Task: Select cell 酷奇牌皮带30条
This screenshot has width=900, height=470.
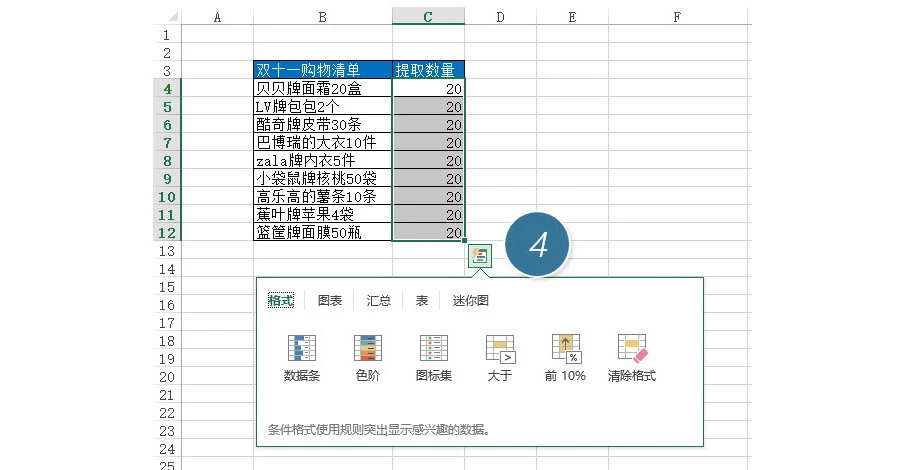Action: click(x=323, y=124)
